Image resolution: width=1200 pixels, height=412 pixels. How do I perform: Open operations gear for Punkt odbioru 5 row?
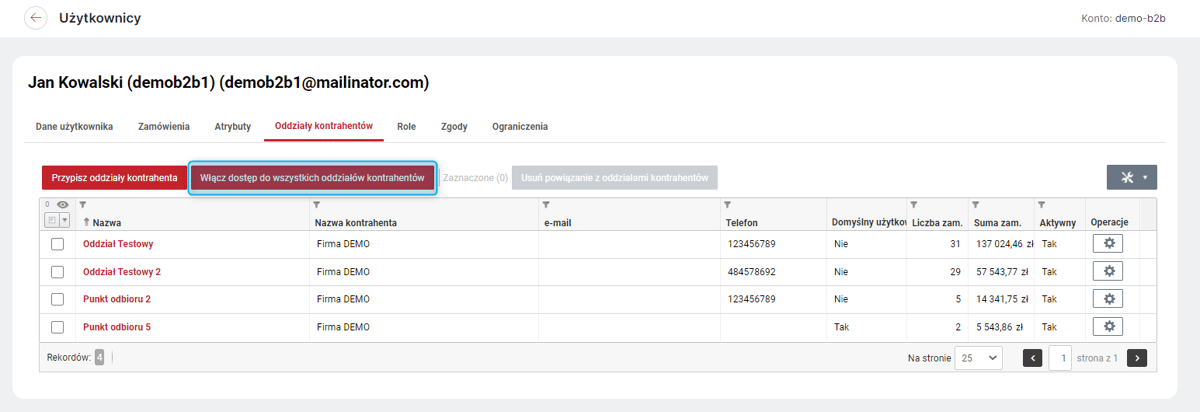pyautogui.click(x=1108, y=326)
